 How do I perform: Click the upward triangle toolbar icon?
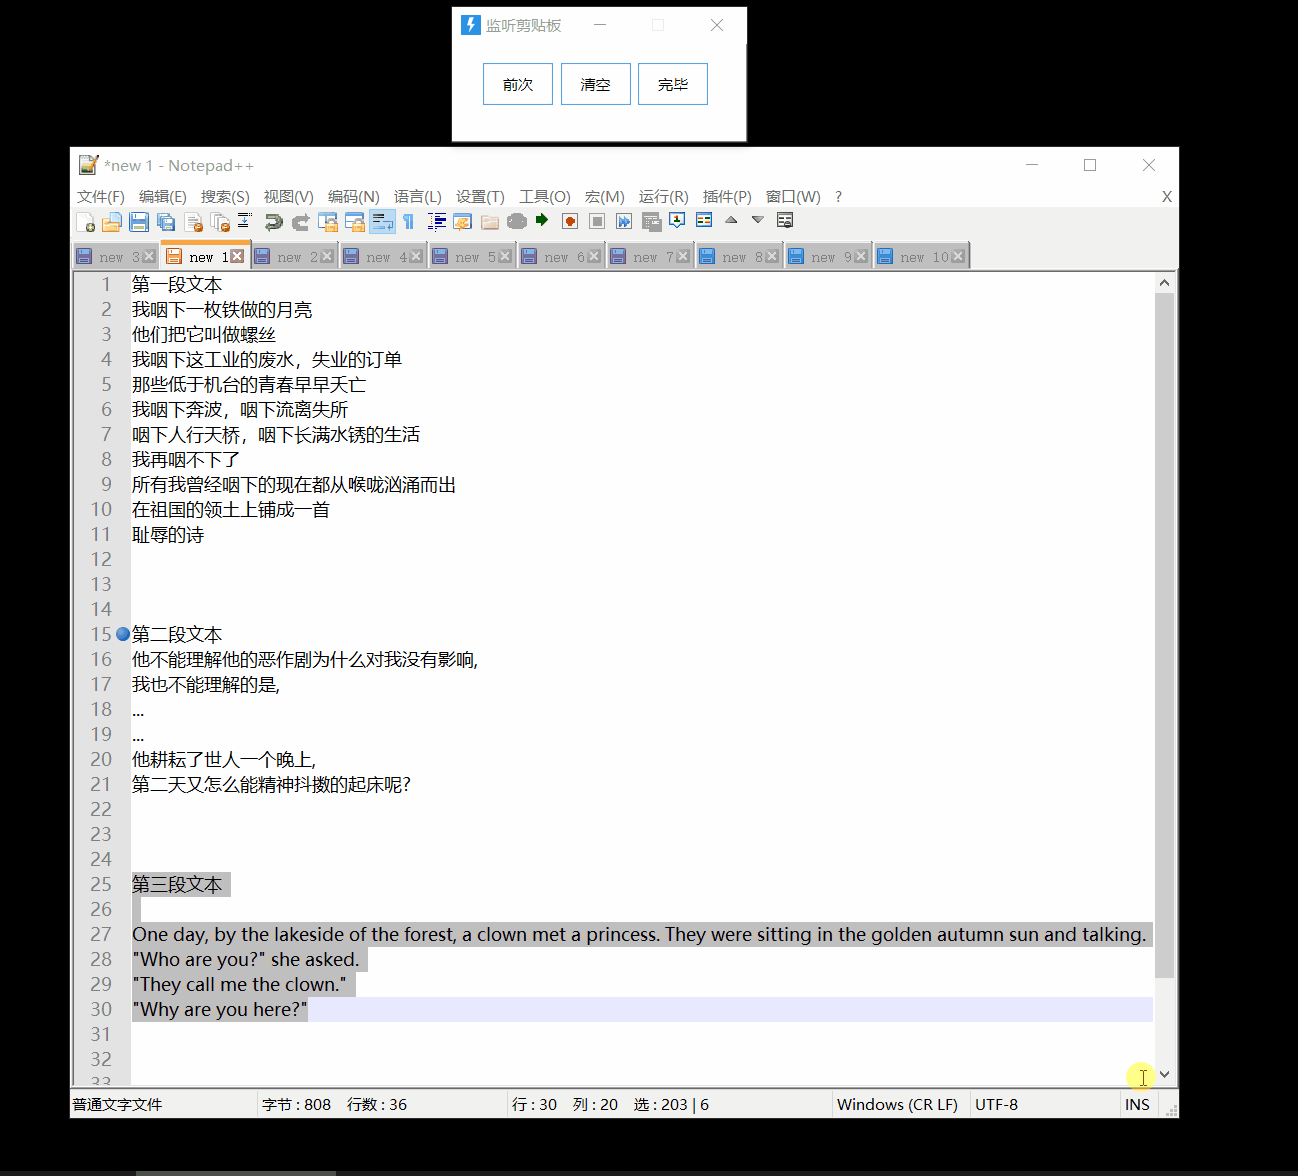point(731,220)
